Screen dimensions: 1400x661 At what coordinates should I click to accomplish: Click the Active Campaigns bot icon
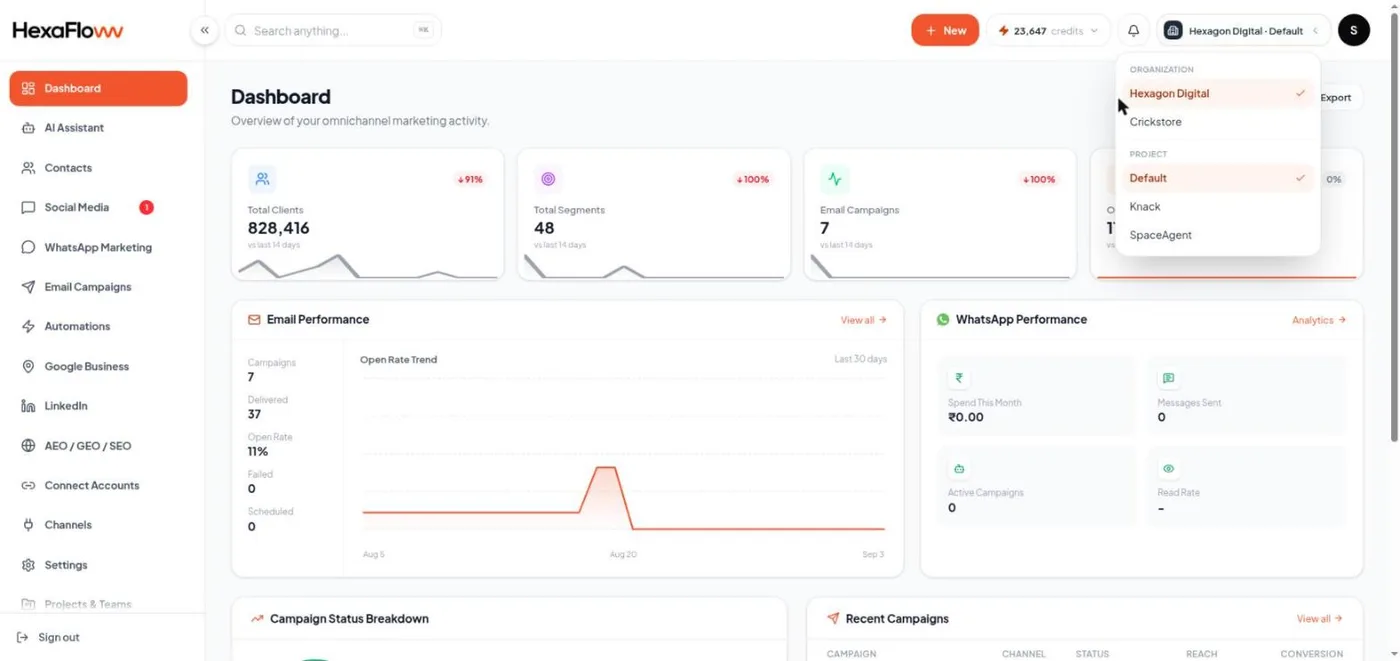[x=959, y=468]
